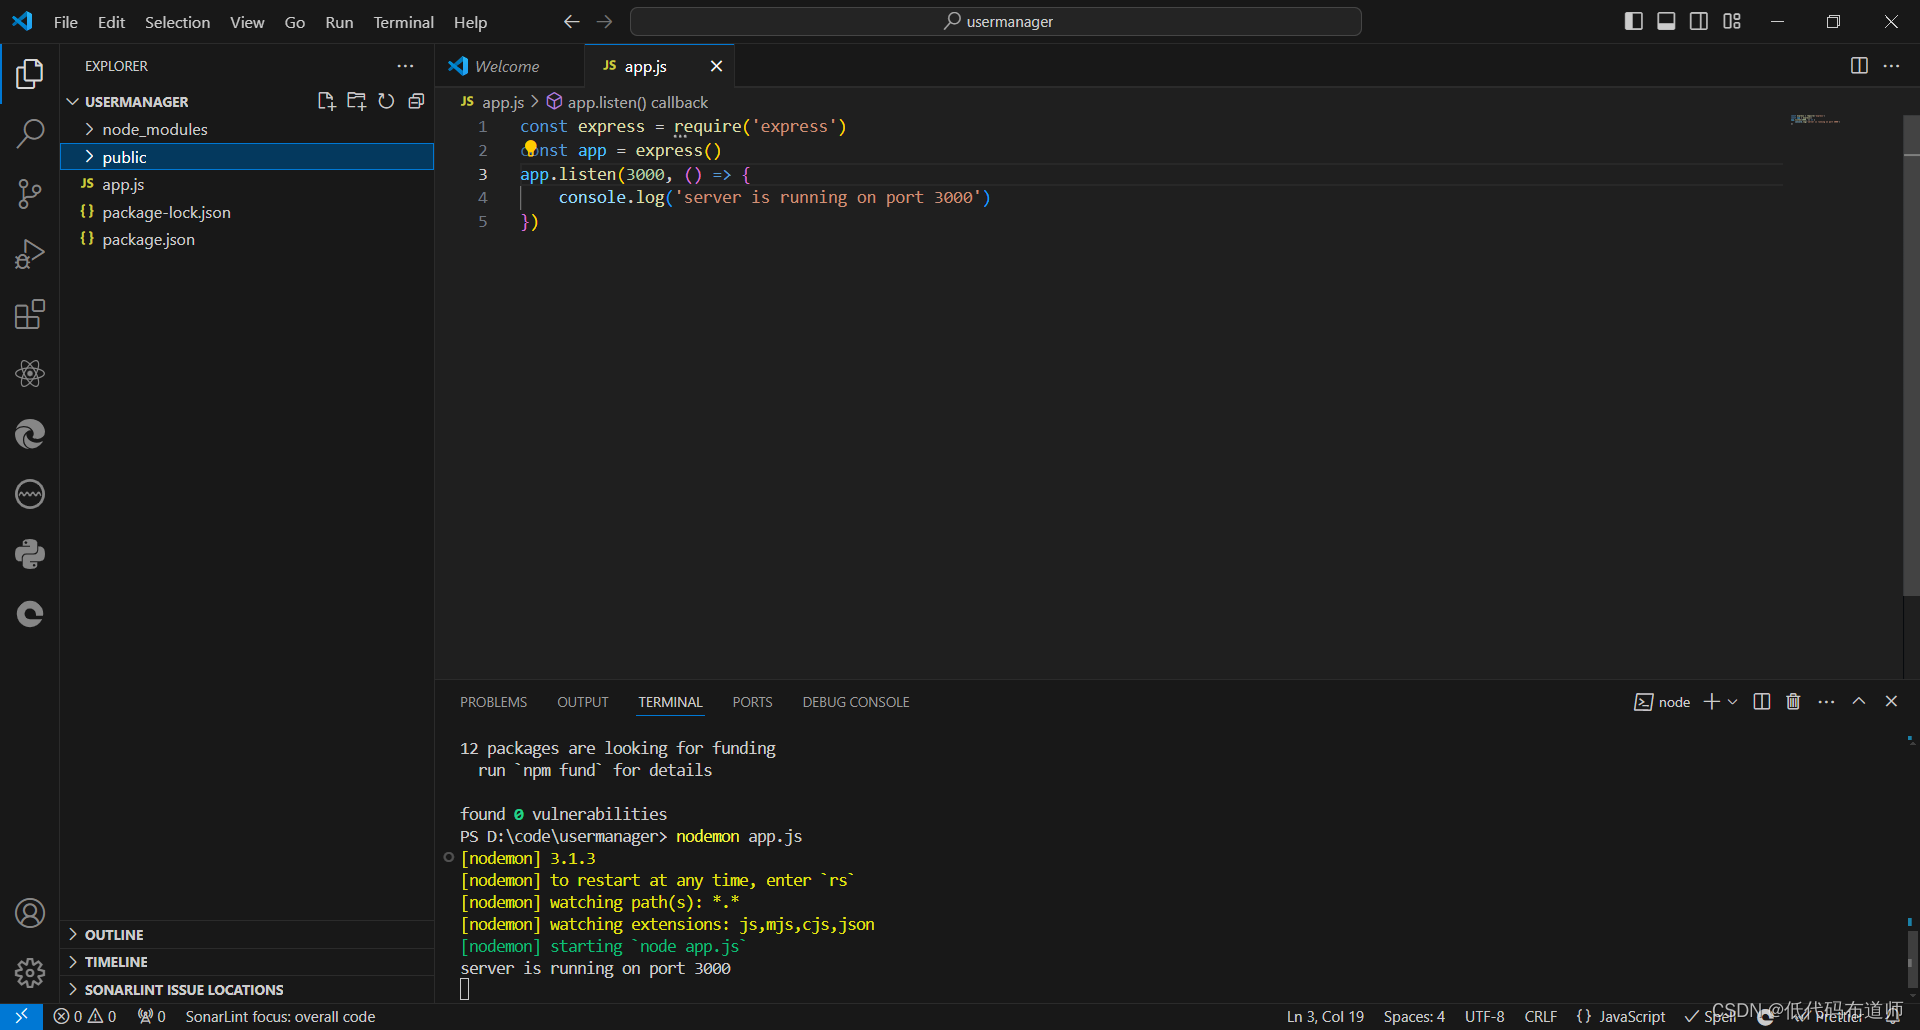This screenshot has height=1030, width=1920.
Task: Click the editor vertical scrollbar
Action: [x=1911, y=355]
